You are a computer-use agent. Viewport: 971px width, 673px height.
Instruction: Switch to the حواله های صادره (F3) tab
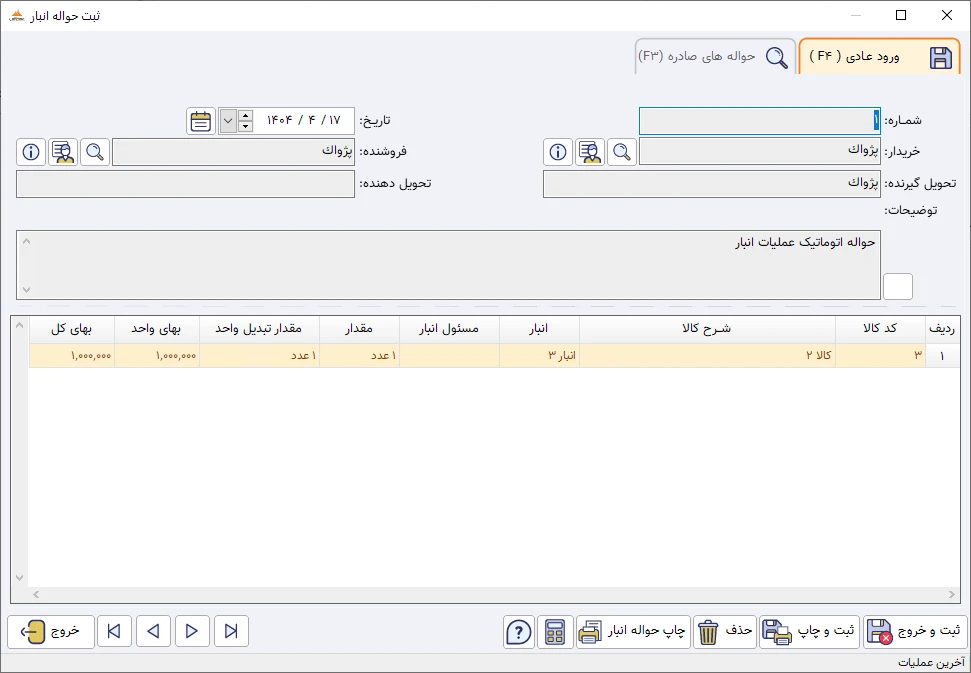(715, 57)
